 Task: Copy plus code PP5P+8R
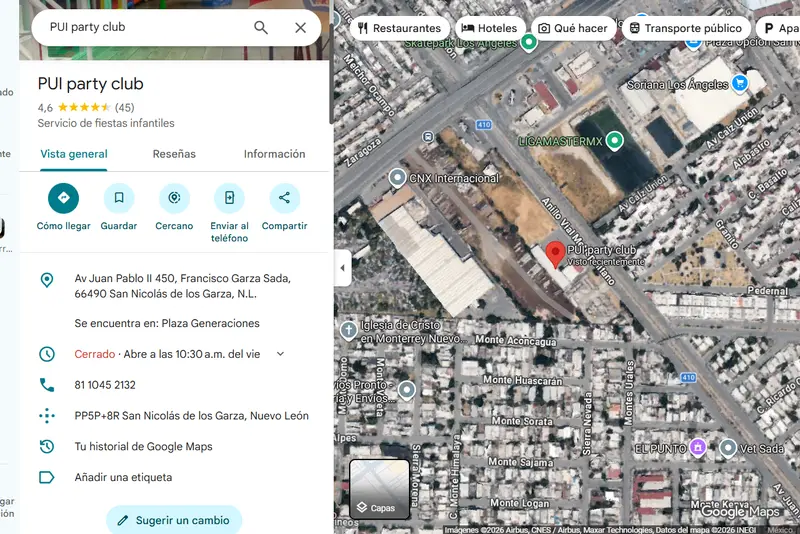[191, 416]
